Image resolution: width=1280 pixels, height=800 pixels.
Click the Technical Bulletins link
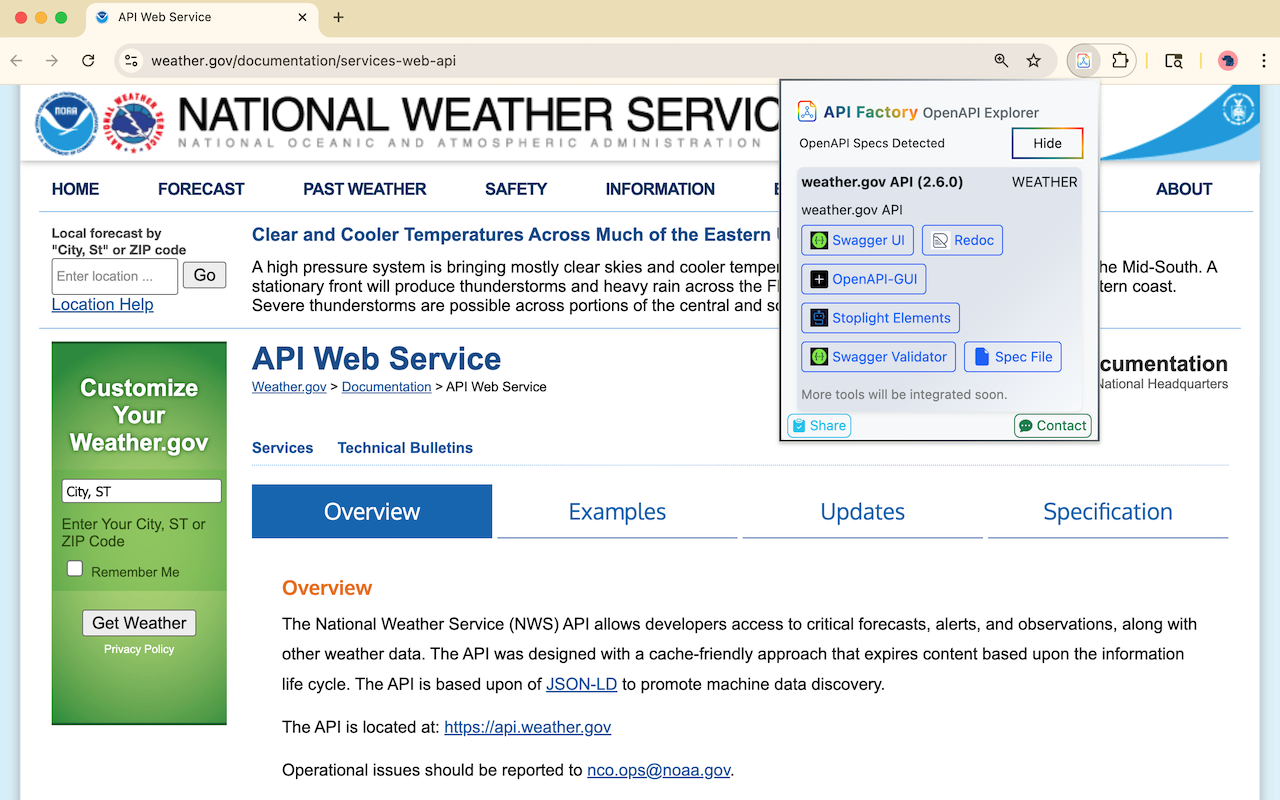tap(405, 448)
